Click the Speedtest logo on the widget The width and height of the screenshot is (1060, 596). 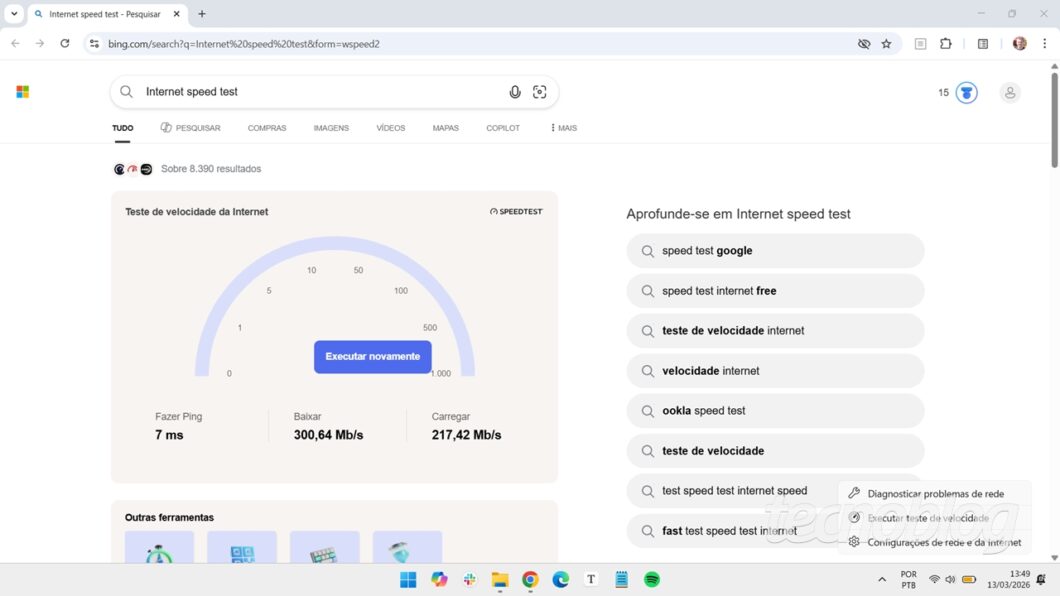pos(516,211)
